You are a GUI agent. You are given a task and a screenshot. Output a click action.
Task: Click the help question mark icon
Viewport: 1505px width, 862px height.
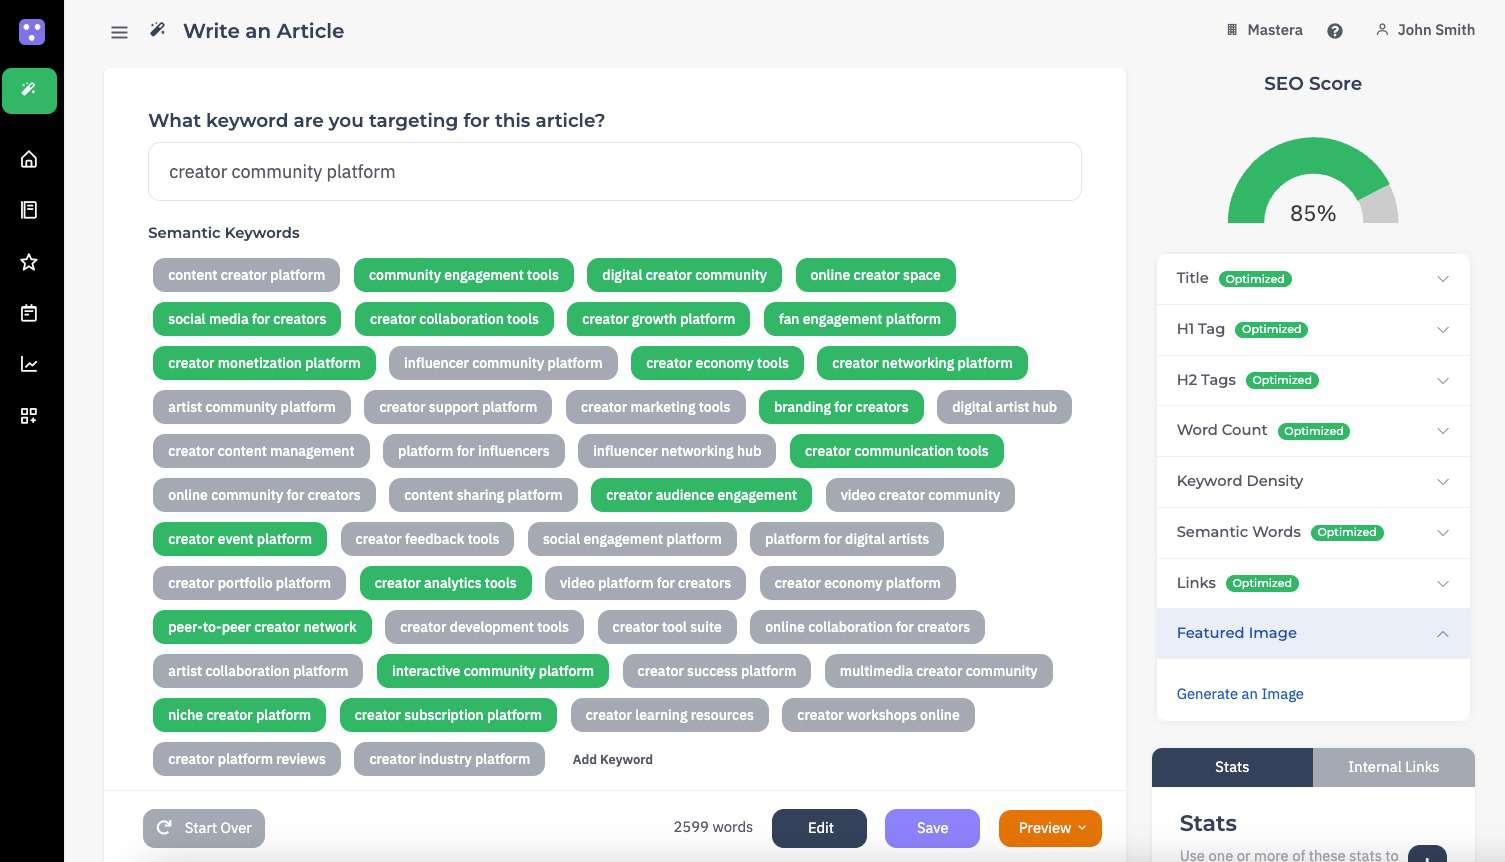[1334, 31]
